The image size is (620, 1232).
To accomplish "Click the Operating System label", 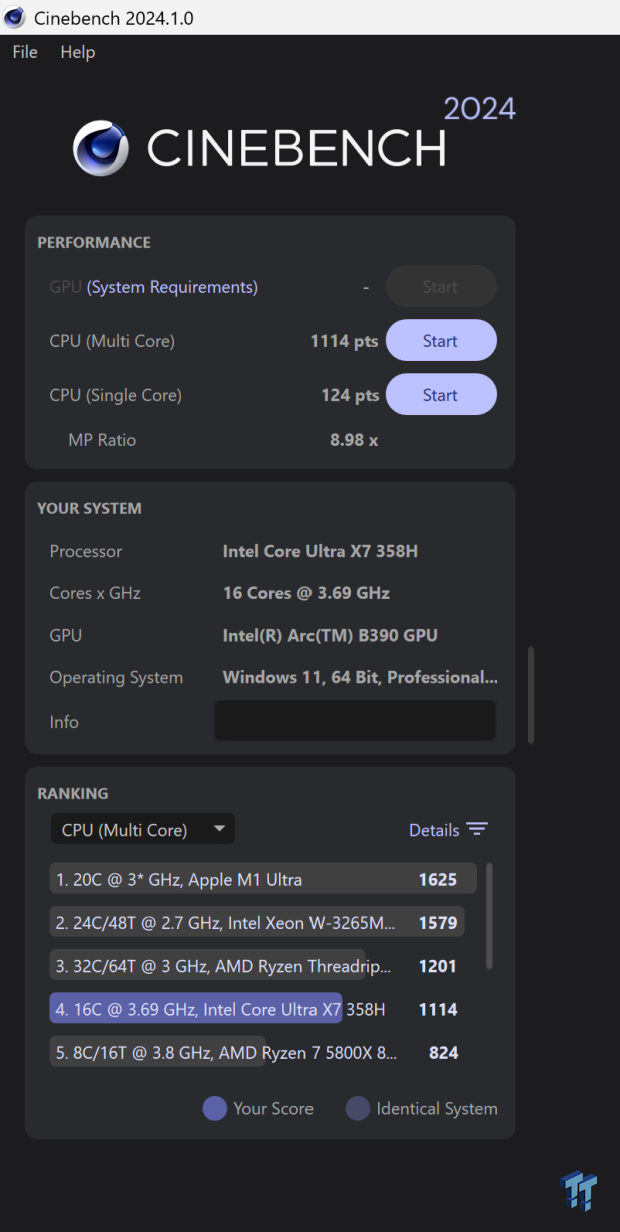I will pyautogui.click(x=116, y=677).
